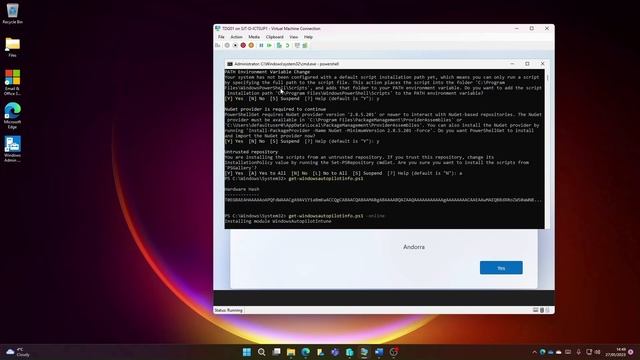This screenshot has width=640, height=360.
Task: Click the taskbar Search icon
Action: (262, 352)
